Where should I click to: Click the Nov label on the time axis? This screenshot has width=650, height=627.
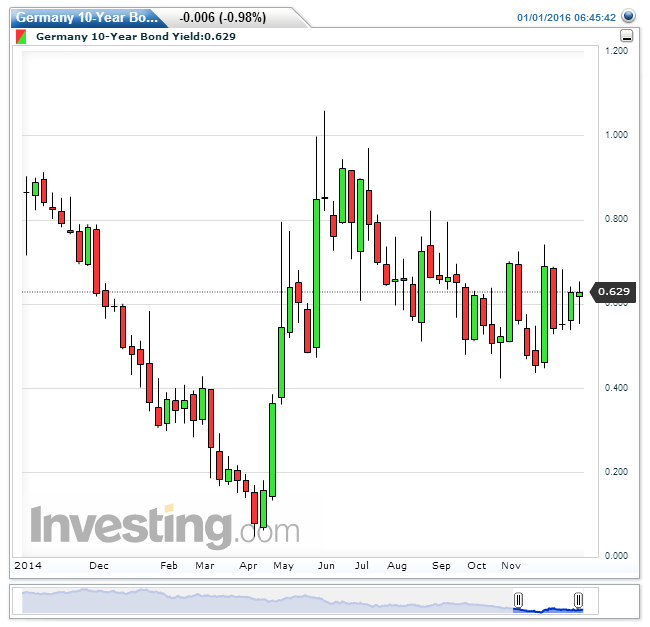tap(511, 566)
